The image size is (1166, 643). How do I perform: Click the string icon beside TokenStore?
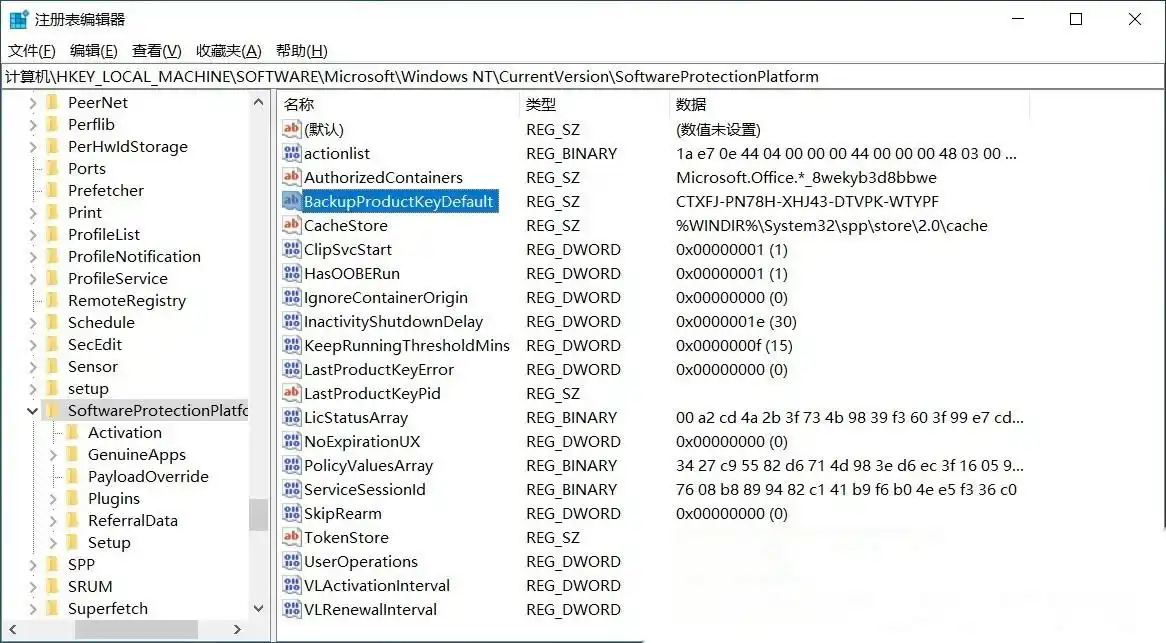click(292, 537)
